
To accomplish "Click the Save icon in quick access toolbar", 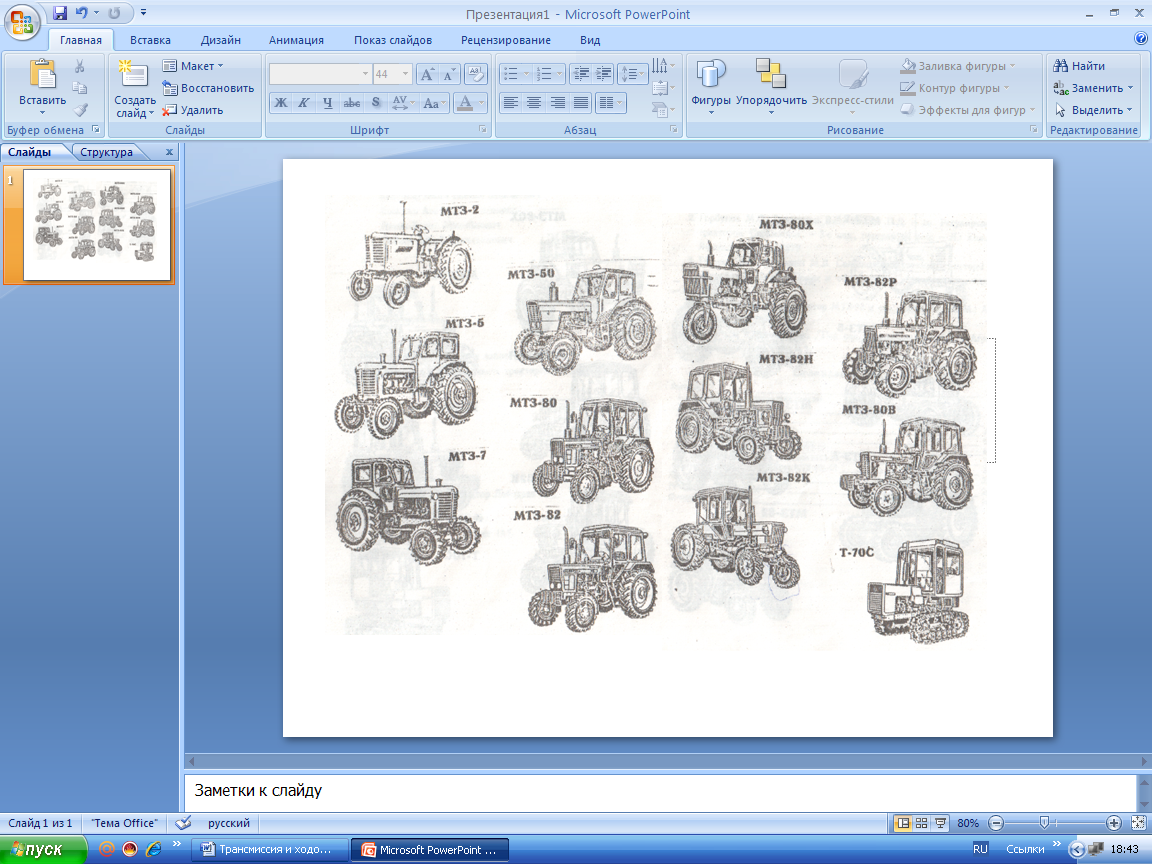I will tap(60, 13).
